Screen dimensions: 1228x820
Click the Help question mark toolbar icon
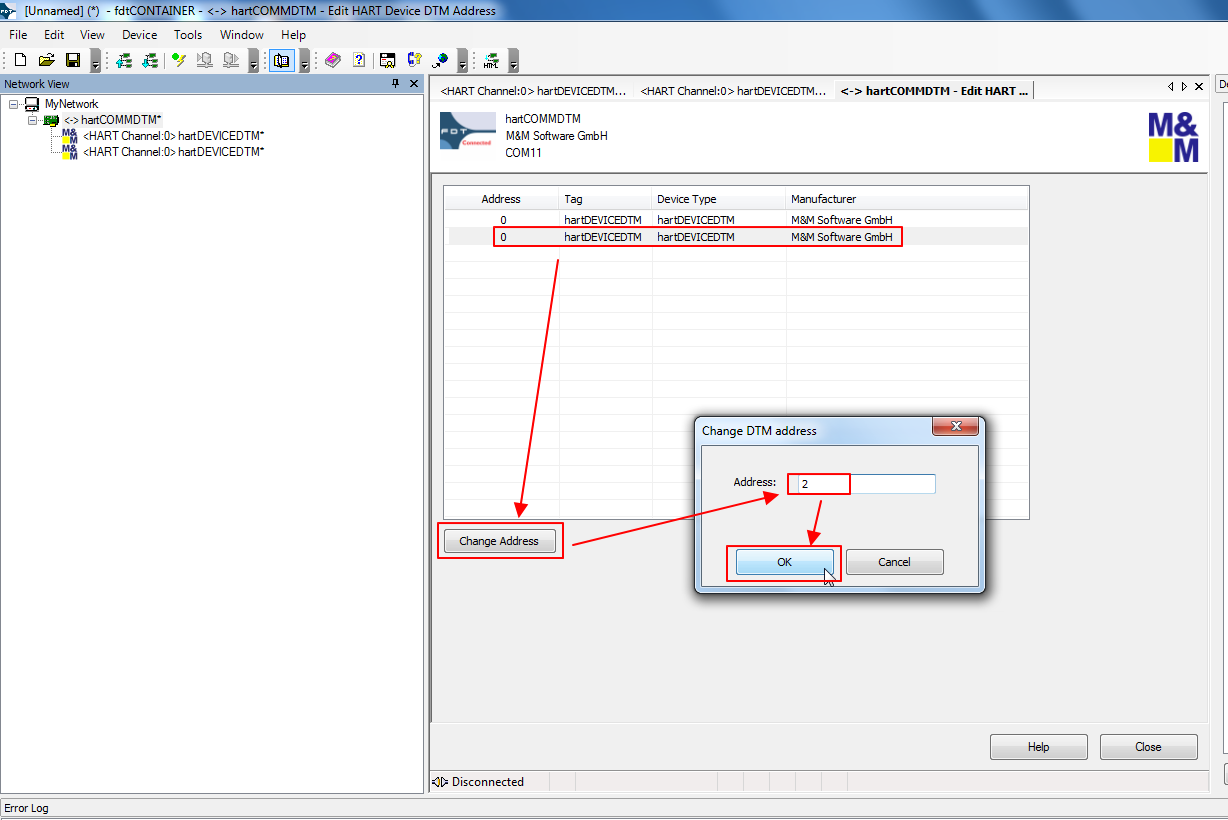359,60
